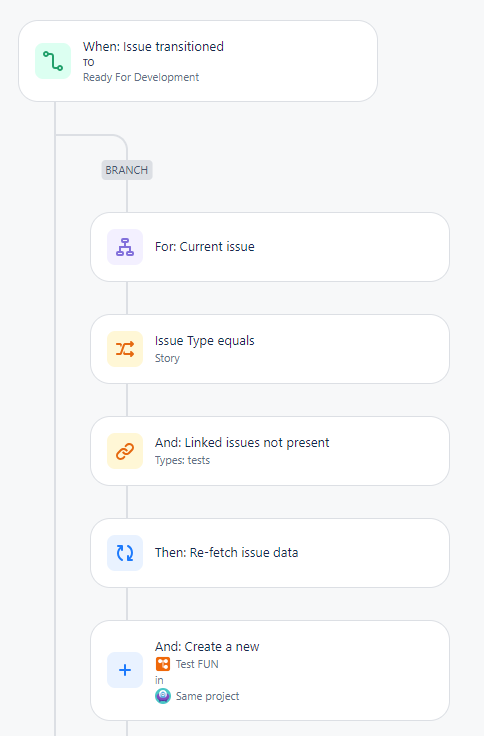Click the purple branch hierarchy icon
The image size is (484, 736).
pos(125,247)
